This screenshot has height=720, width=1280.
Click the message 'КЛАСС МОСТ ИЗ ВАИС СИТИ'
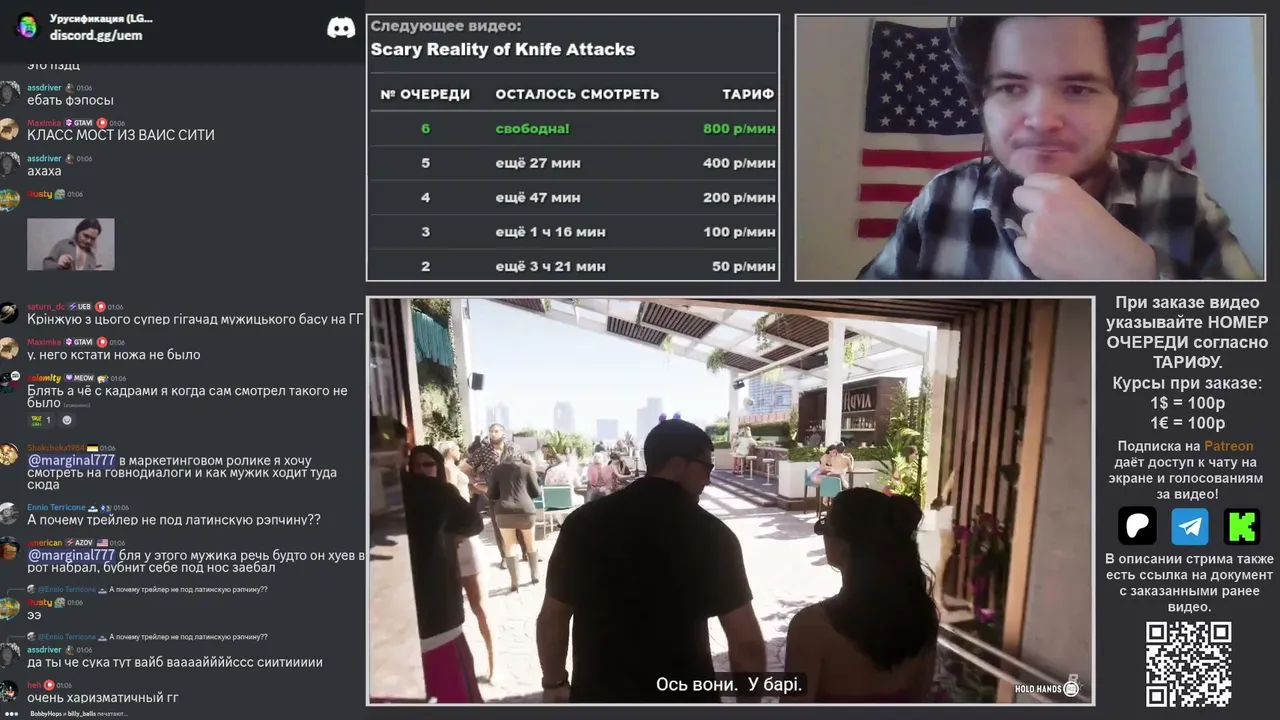[x=121, y=135]
